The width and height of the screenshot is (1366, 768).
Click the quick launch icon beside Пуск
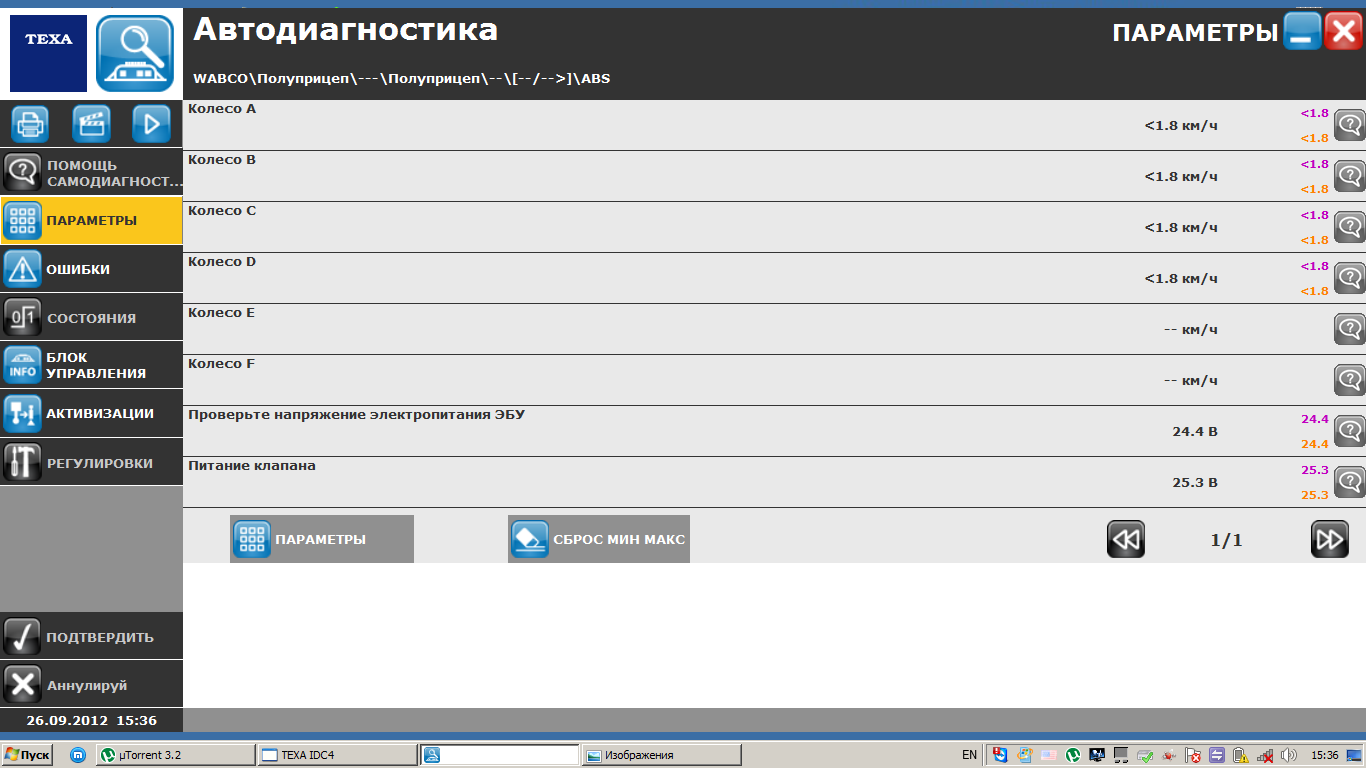click(77, 755)
